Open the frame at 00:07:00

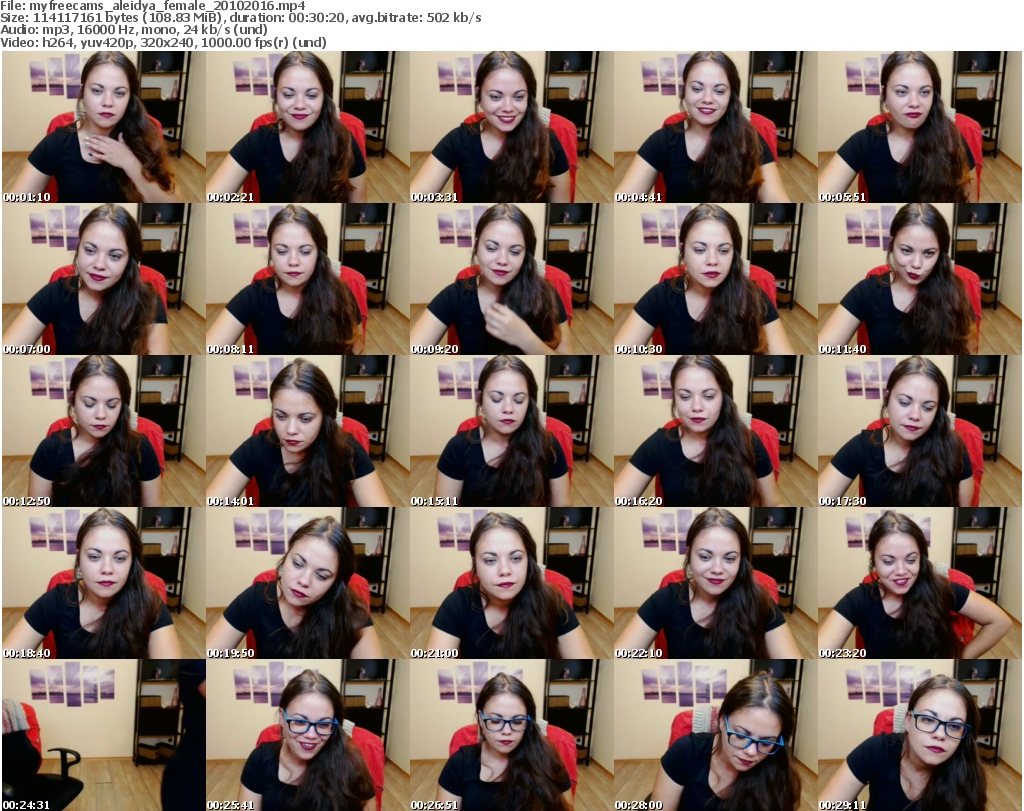[103, 279]
